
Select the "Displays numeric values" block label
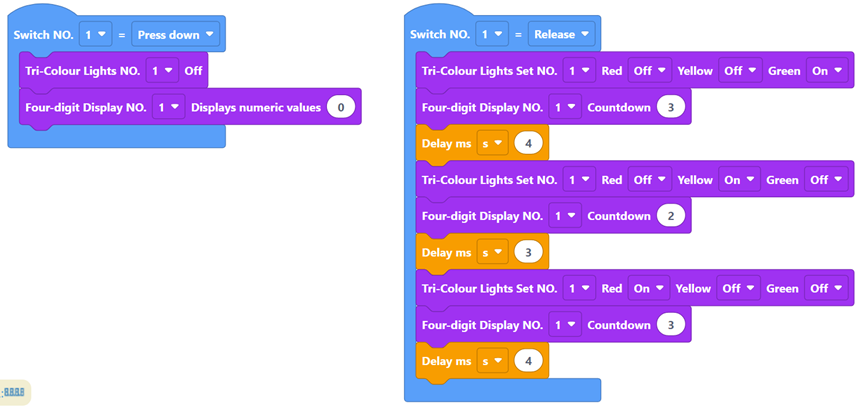coord(255,107)
